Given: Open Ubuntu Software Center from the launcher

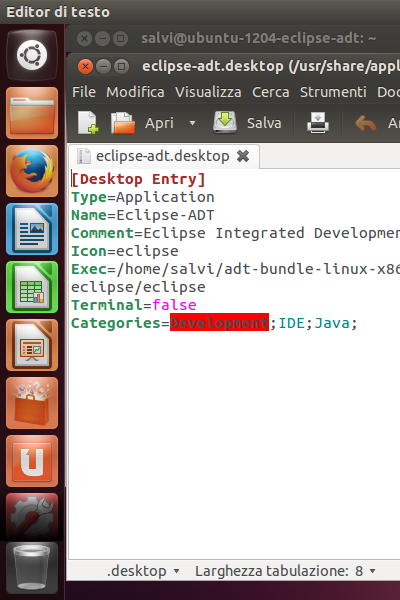Looking at the screenshot, I should coord(32,403).
